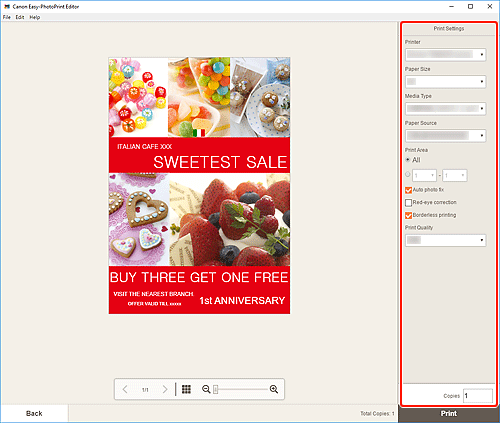Screen dimensions: 500x423
Task: Minimize the Easy-PhotoPrint Editor window
Action: [x=452, y=7]
